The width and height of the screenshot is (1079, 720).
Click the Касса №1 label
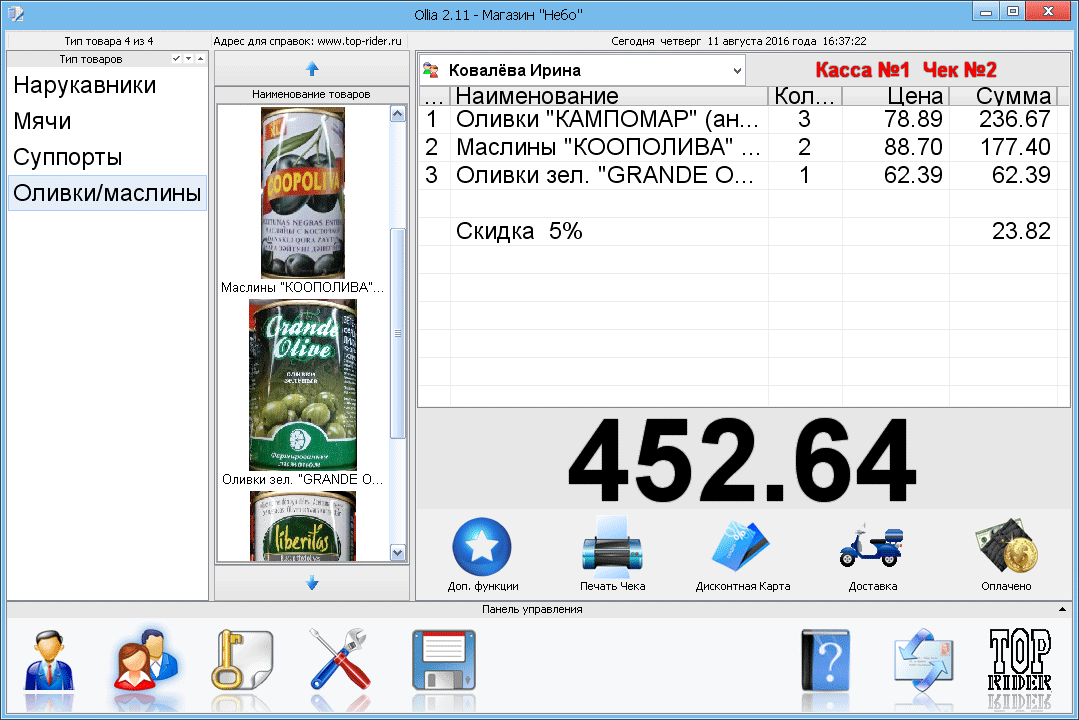(862, 70)
